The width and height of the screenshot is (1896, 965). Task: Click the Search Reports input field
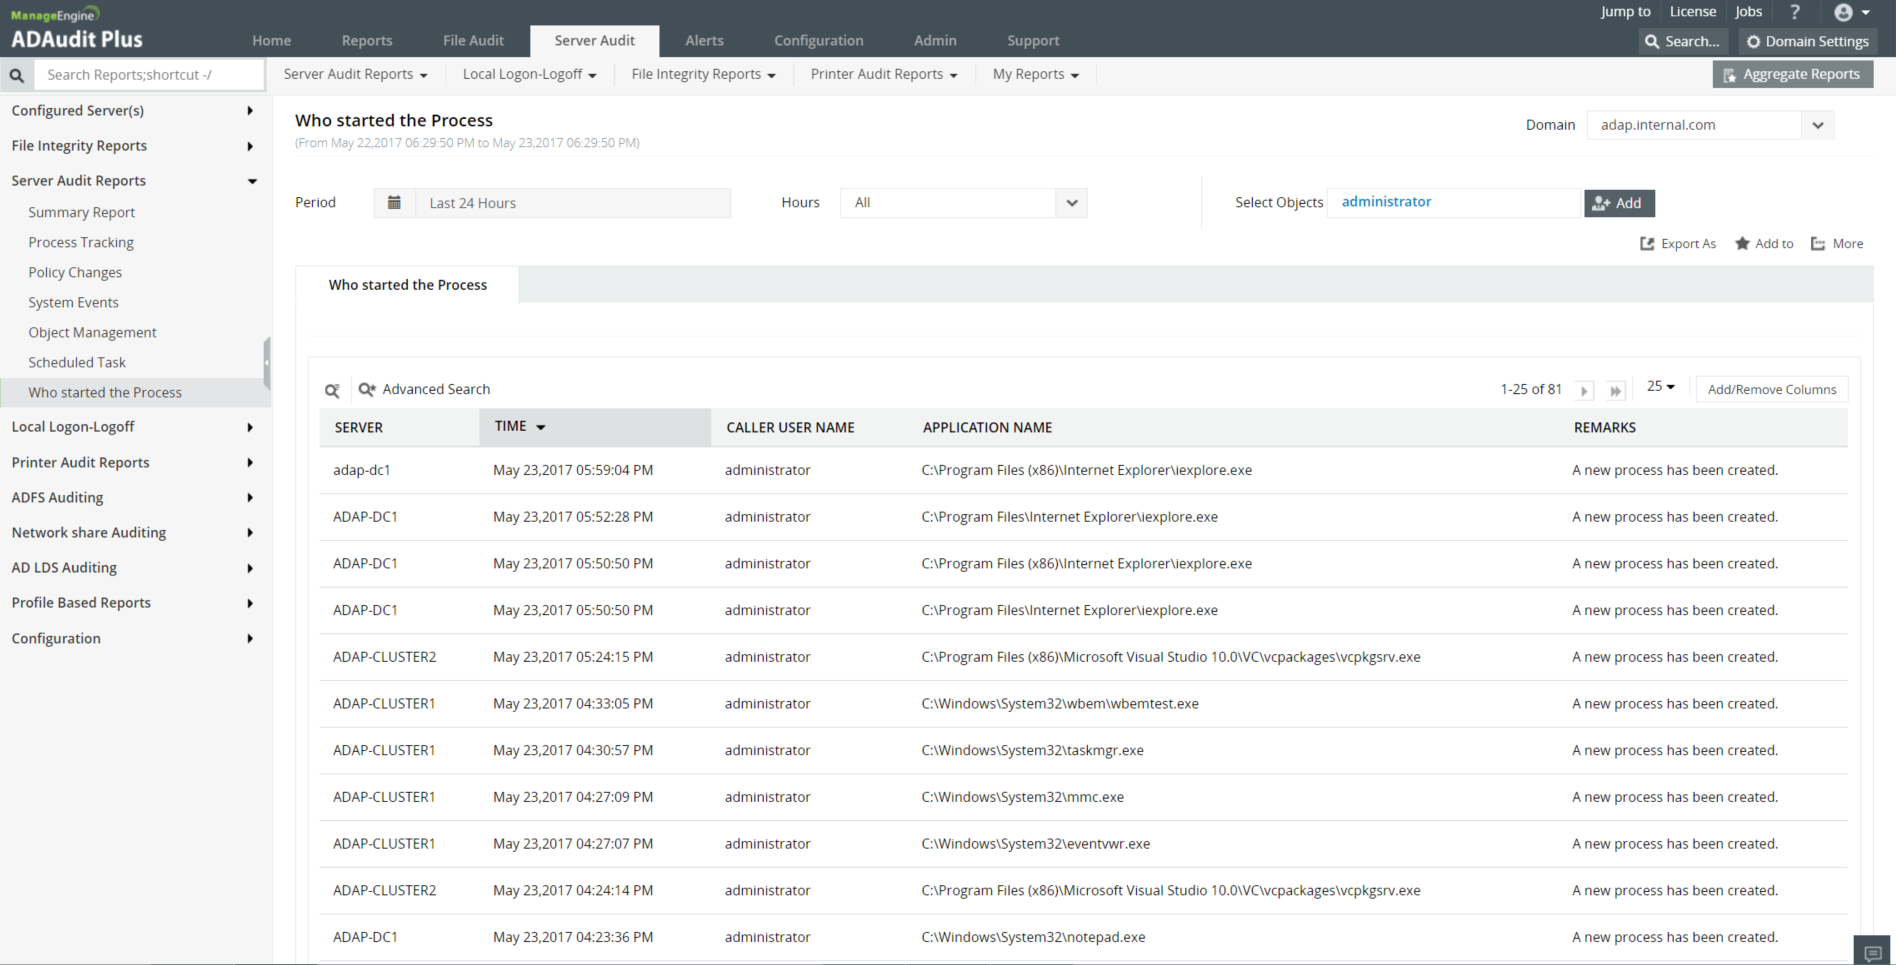coord(150,75)
